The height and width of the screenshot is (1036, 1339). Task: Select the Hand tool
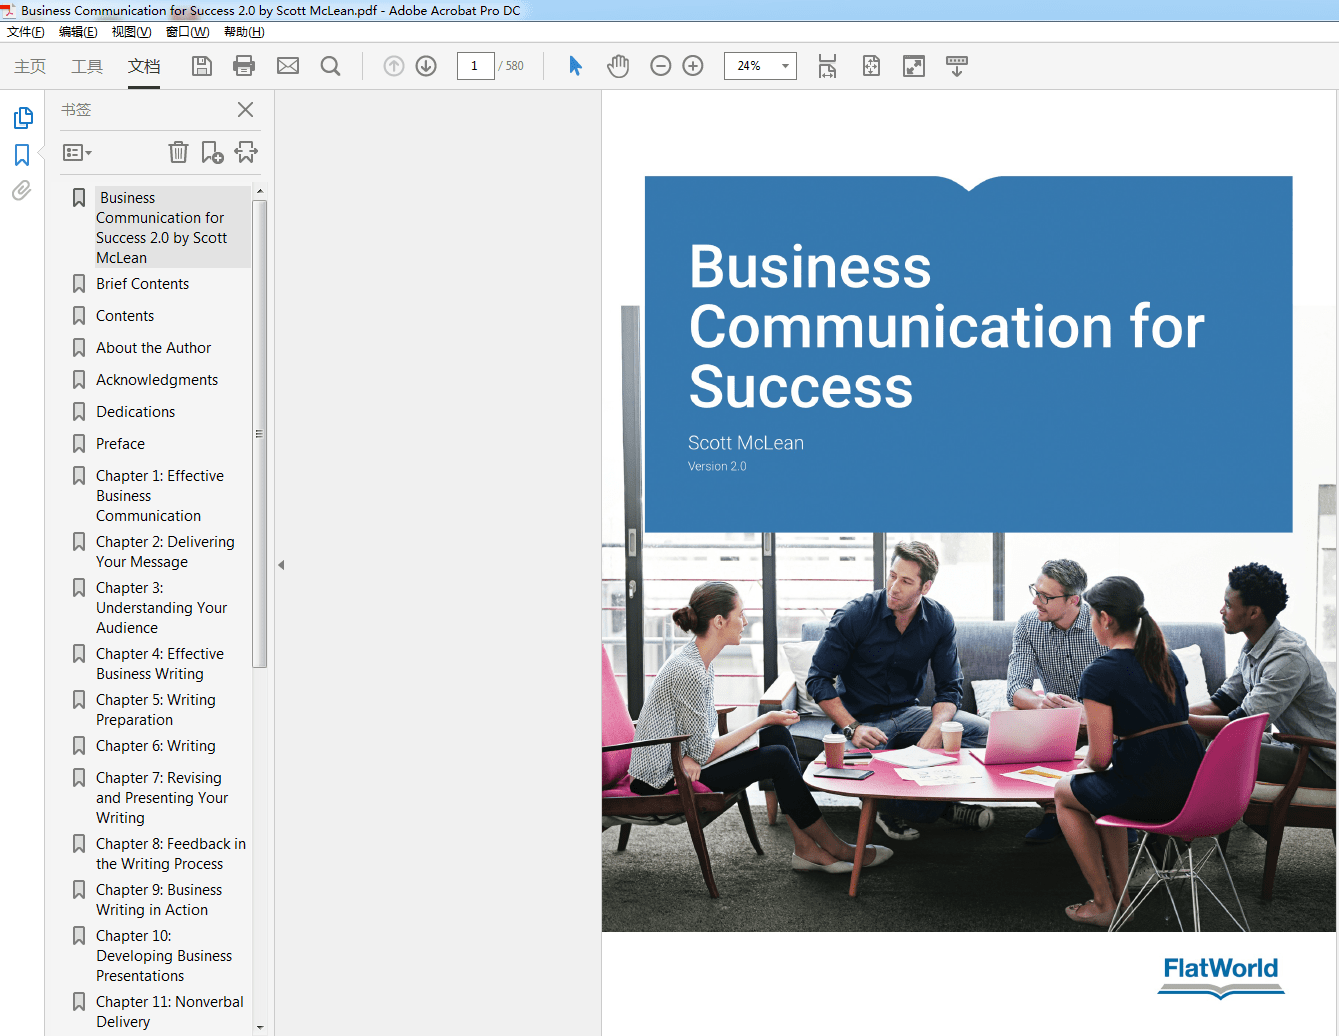(618, 66)
